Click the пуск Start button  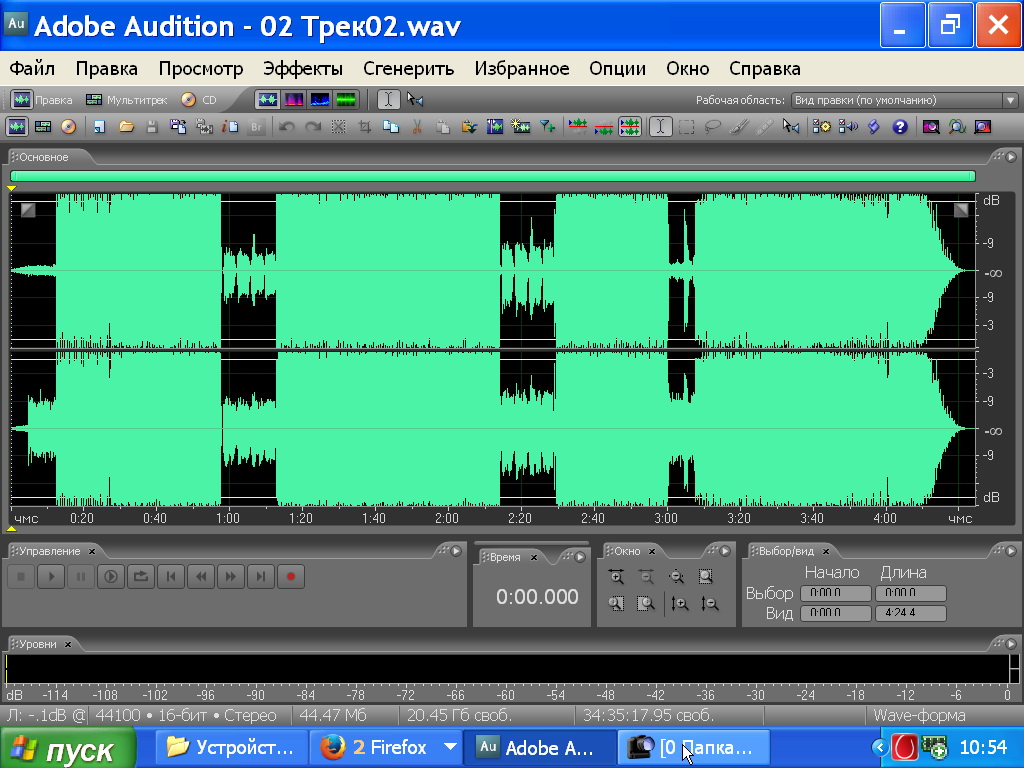click(x=68, y=748)
